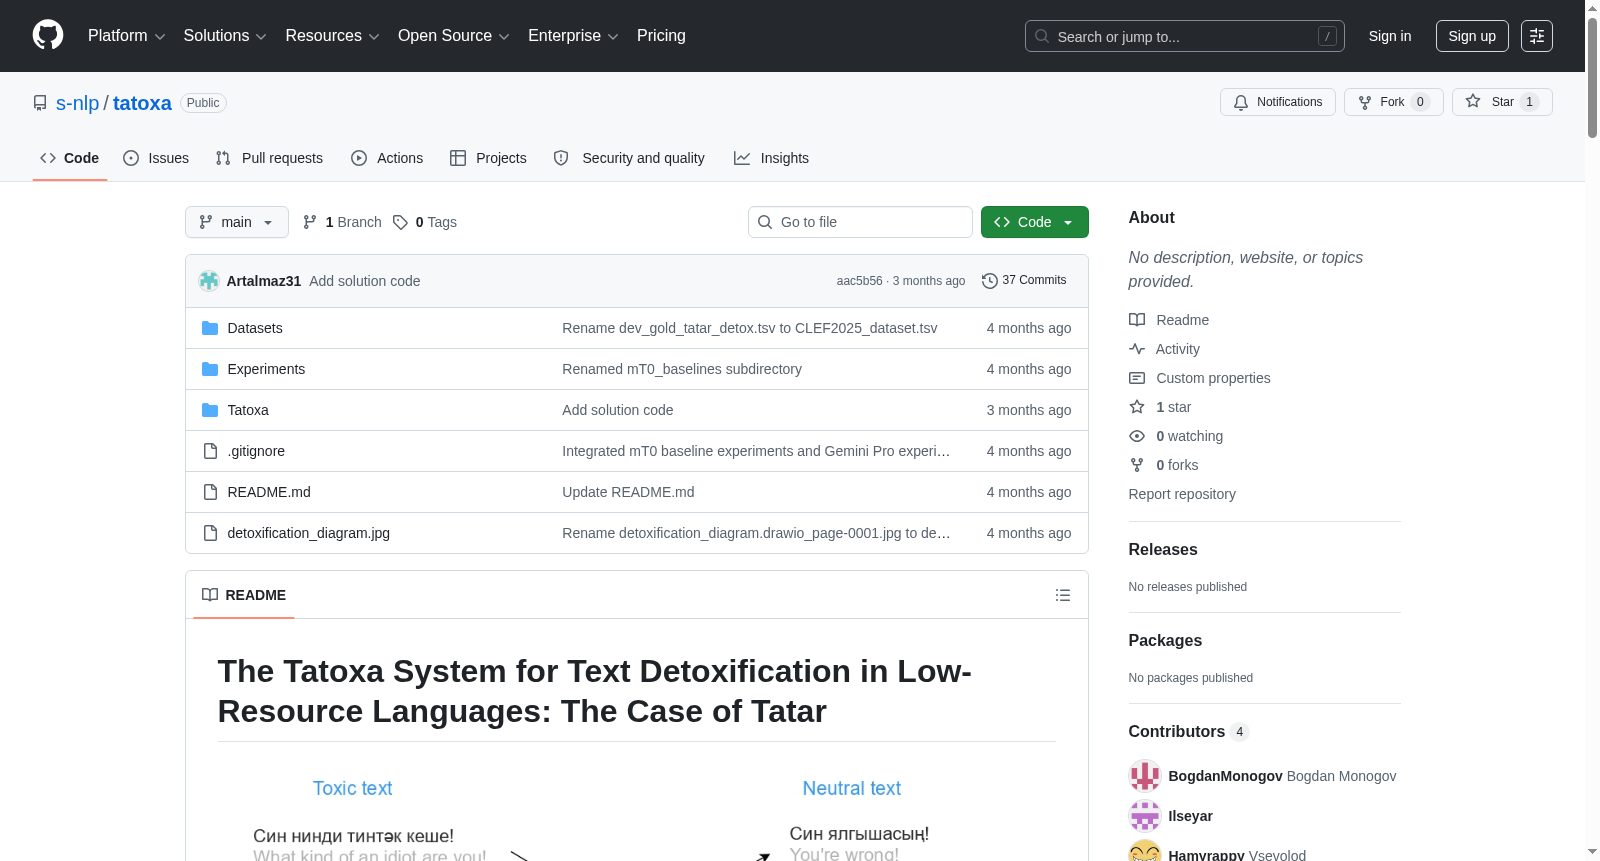Open the Packages heading link

1165,641
